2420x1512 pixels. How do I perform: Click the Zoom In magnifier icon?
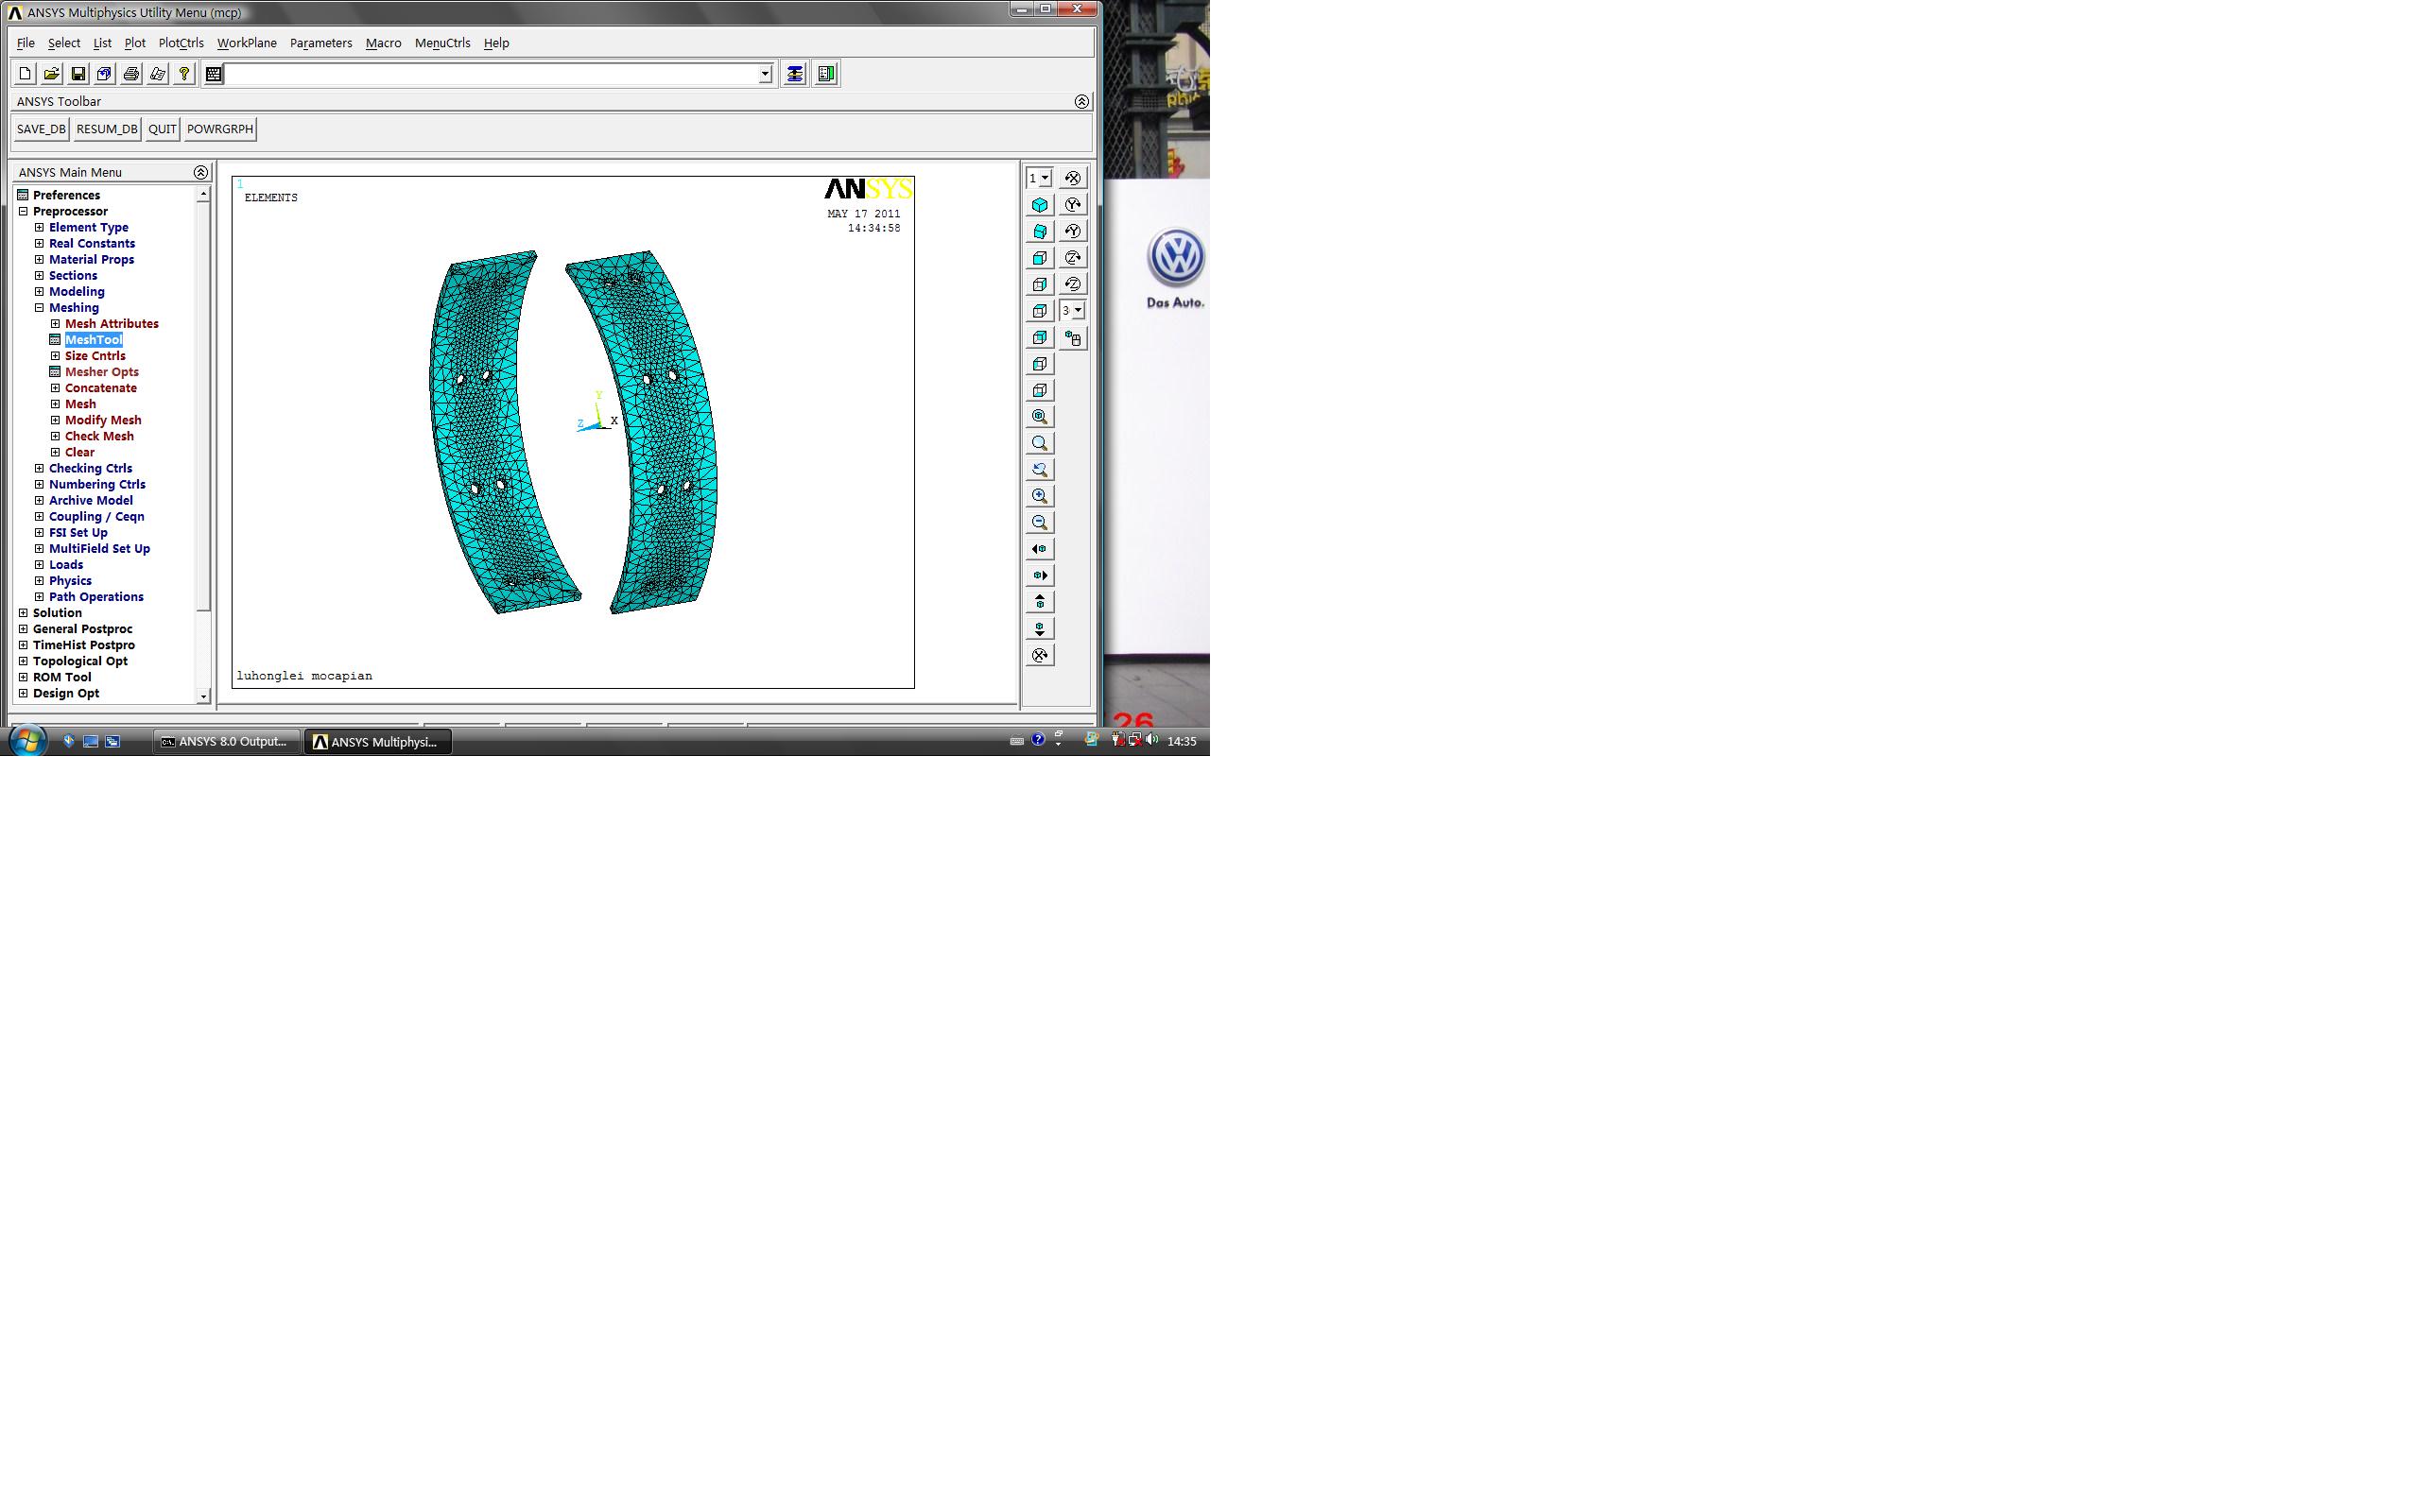[x=1039, y=496]
